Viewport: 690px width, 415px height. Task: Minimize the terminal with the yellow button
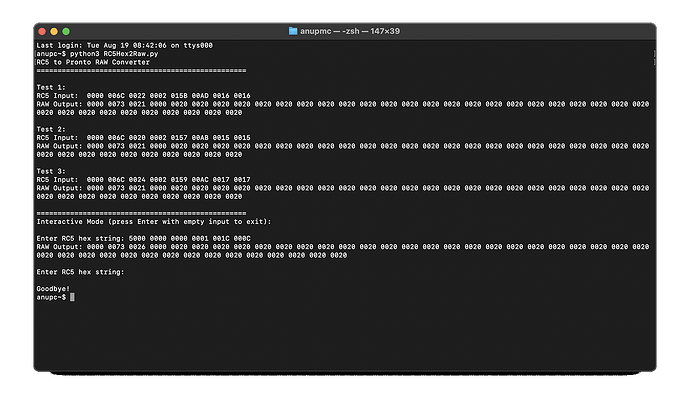coord(55,30)
